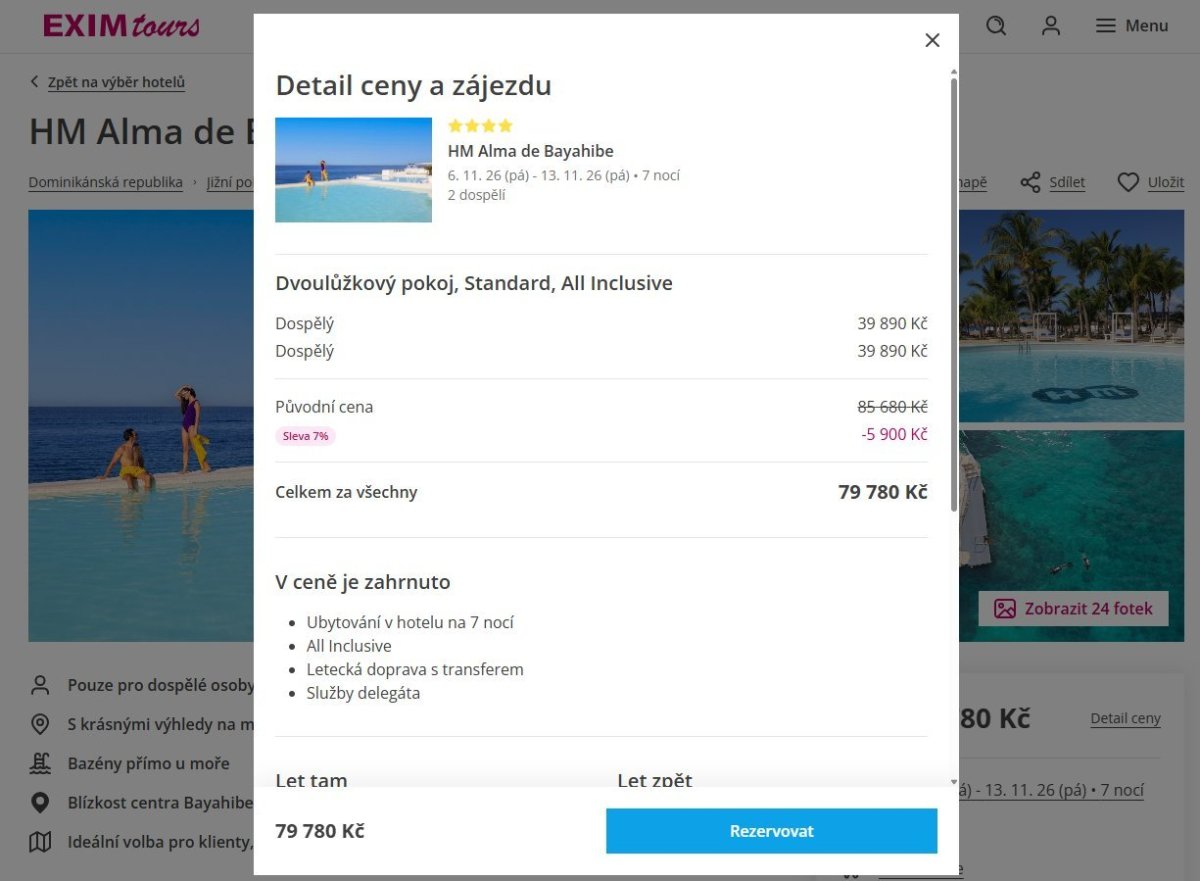Open the Detail ceny link

(1125, 718)
